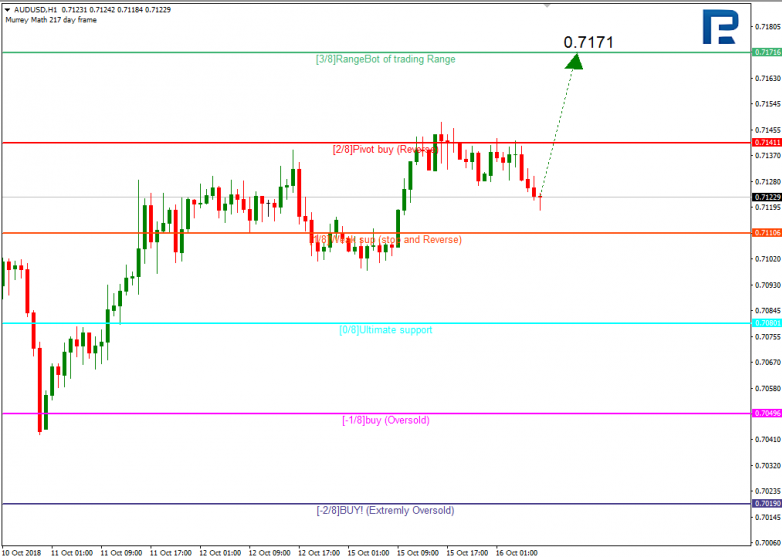Viewport: 782px width, 557px height.
Task: Click the '[-1/8]buy (Oversold)' level label
Action: pos(386,420)
